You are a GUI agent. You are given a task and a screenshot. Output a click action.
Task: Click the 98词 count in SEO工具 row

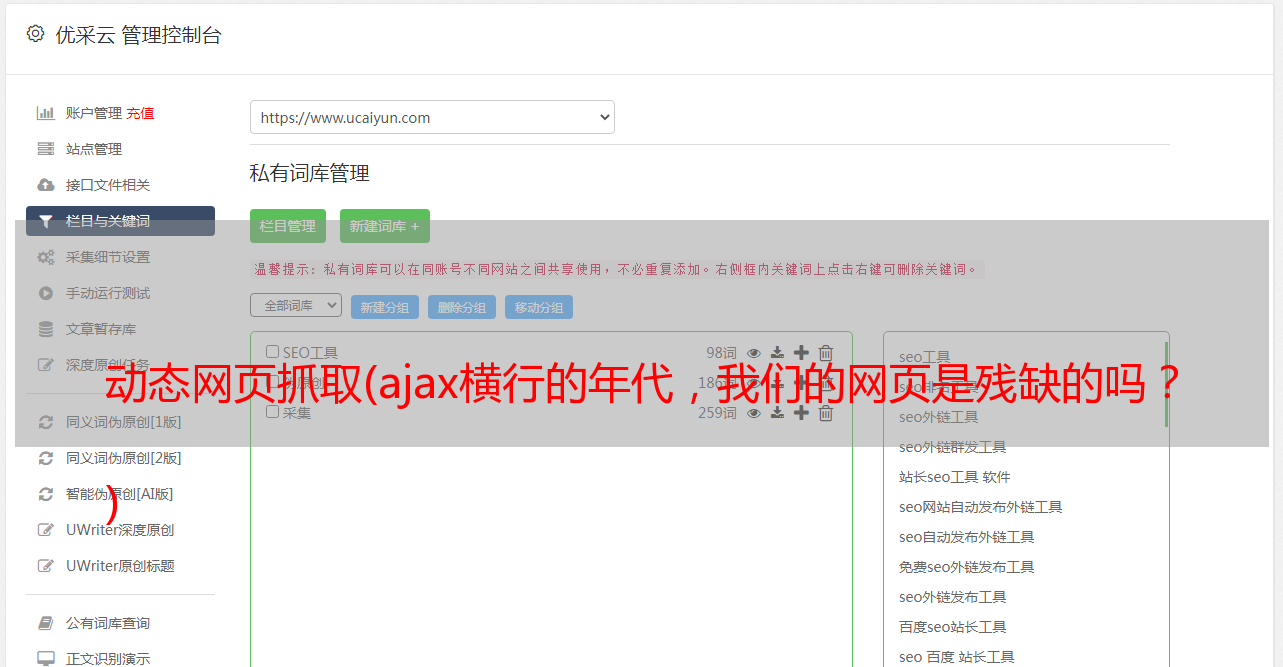[x=721, y=353]
